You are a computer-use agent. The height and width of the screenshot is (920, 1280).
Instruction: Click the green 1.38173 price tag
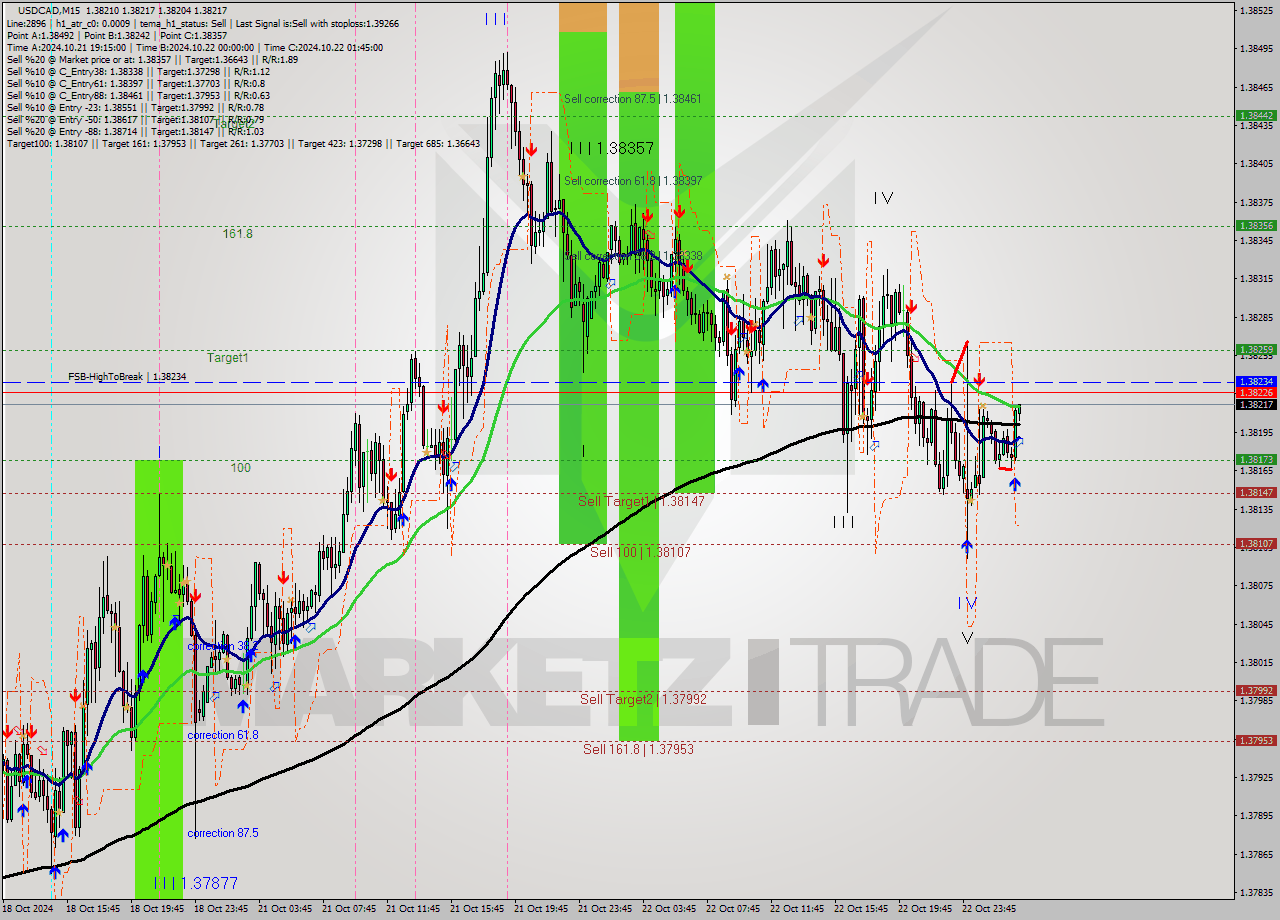point(1256,460)
